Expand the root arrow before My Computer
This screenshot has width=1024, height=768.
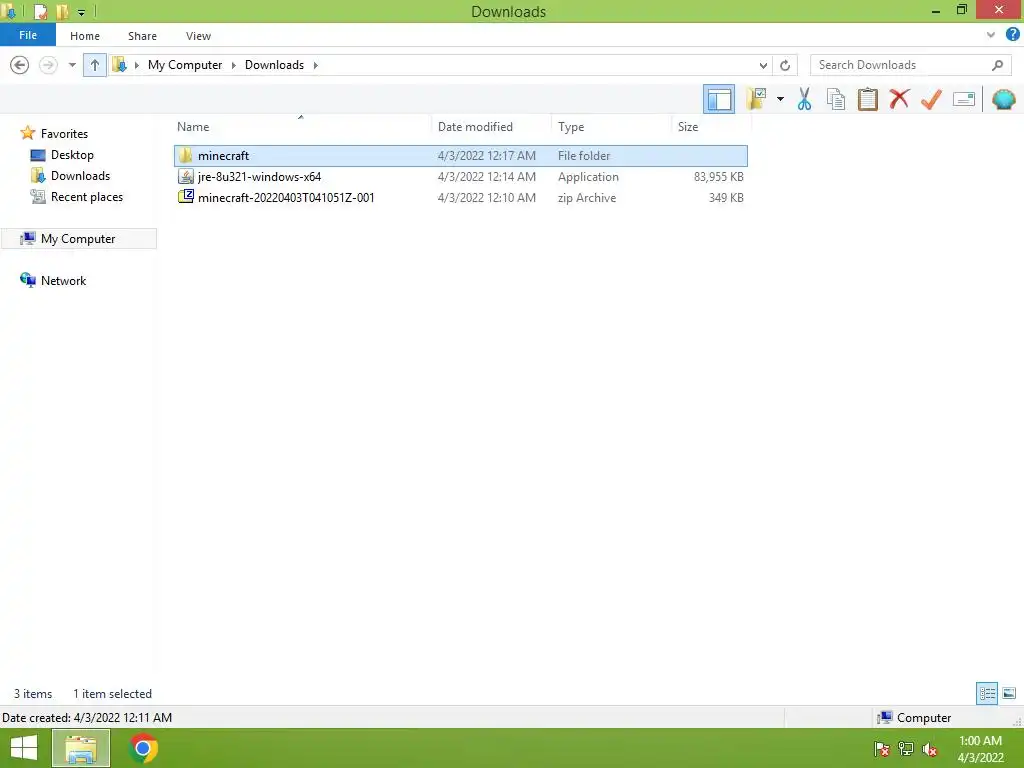[136, 65]
